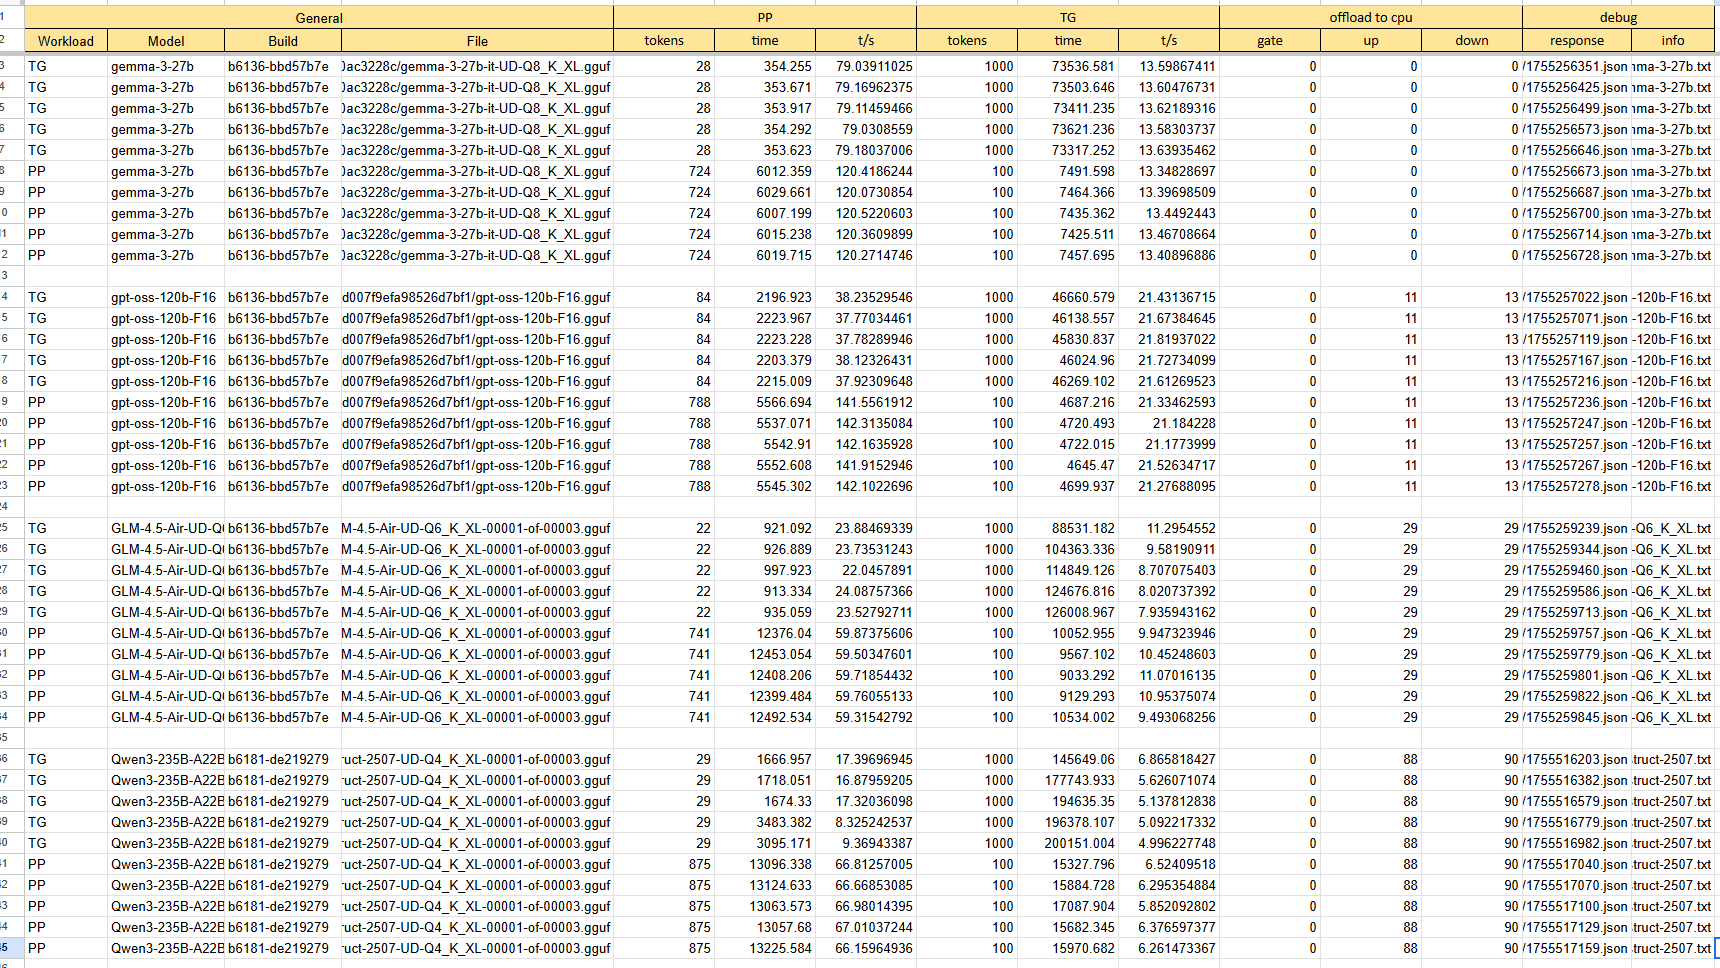1720x968 pixels.
Task: Select the tokens header under TG
Action: pos(967,41)
